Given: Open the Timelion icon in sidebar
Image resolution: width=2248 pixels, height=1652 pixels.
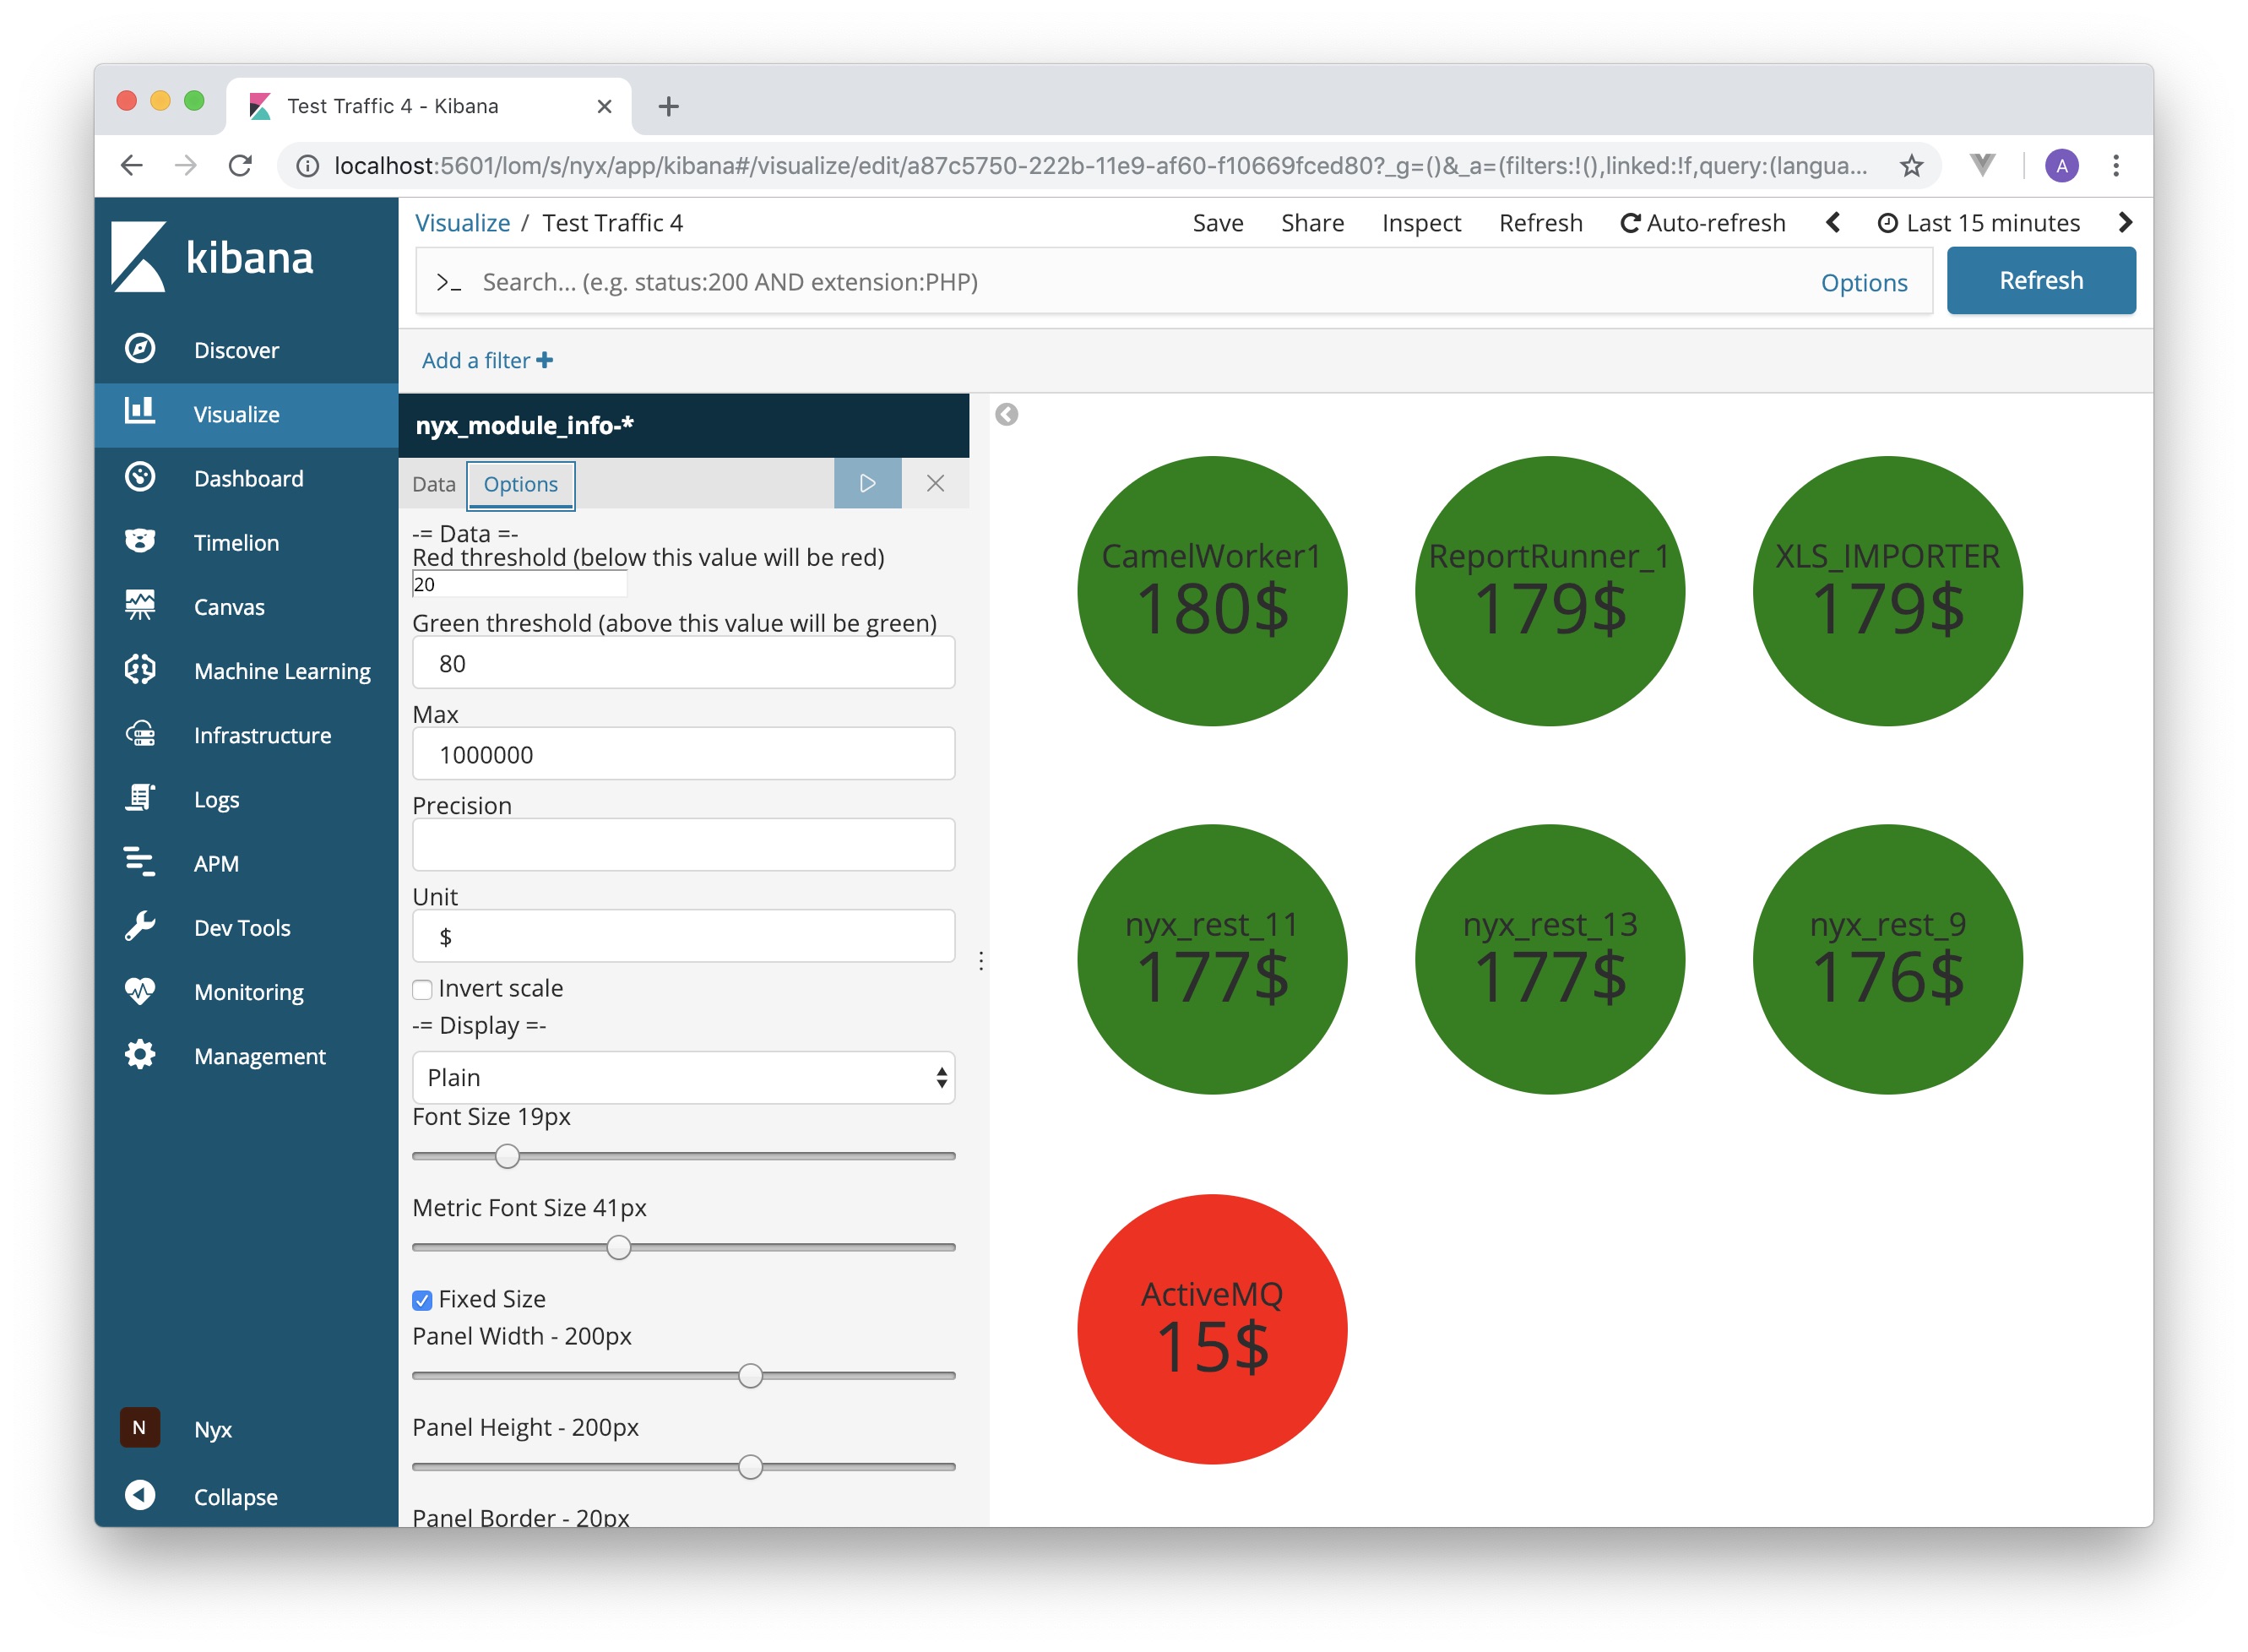Looking at the screenshot, I should click(x=140, y=541).
